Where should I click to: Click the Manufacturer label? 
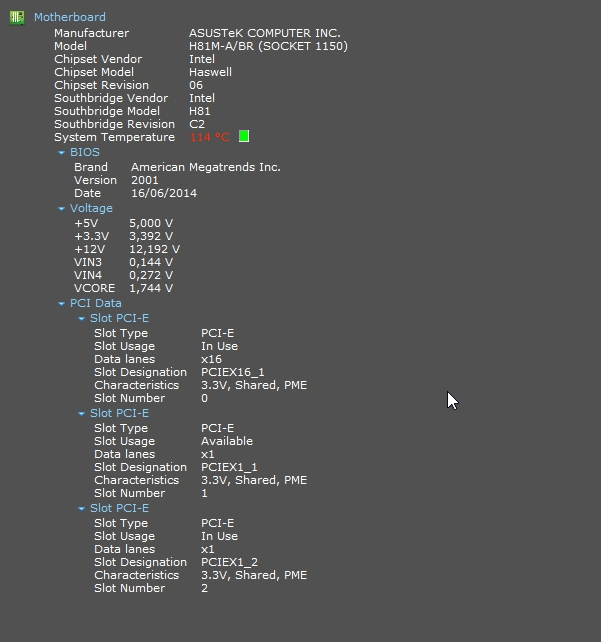pos(92,33)
